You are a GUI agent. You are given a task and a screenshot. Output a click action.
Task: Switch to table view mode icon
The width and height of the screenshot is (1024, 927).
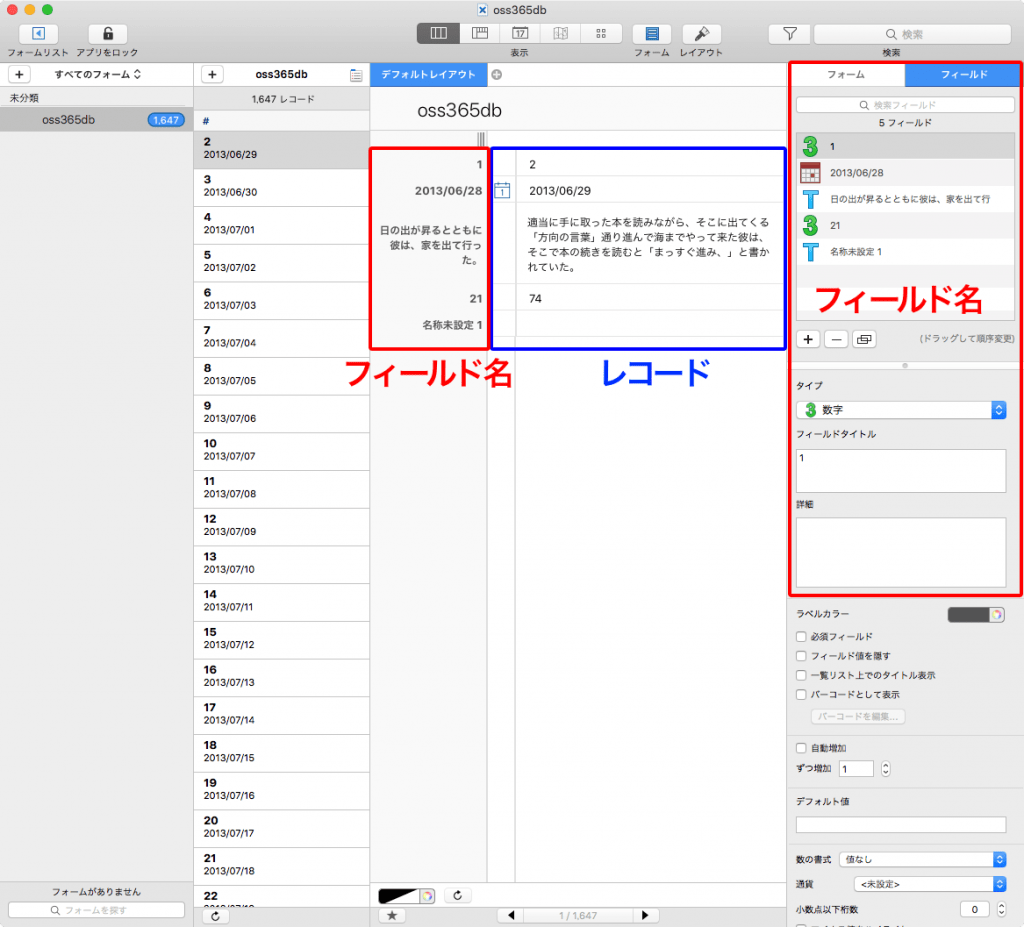pyautogui.click(x=479, y=33)
